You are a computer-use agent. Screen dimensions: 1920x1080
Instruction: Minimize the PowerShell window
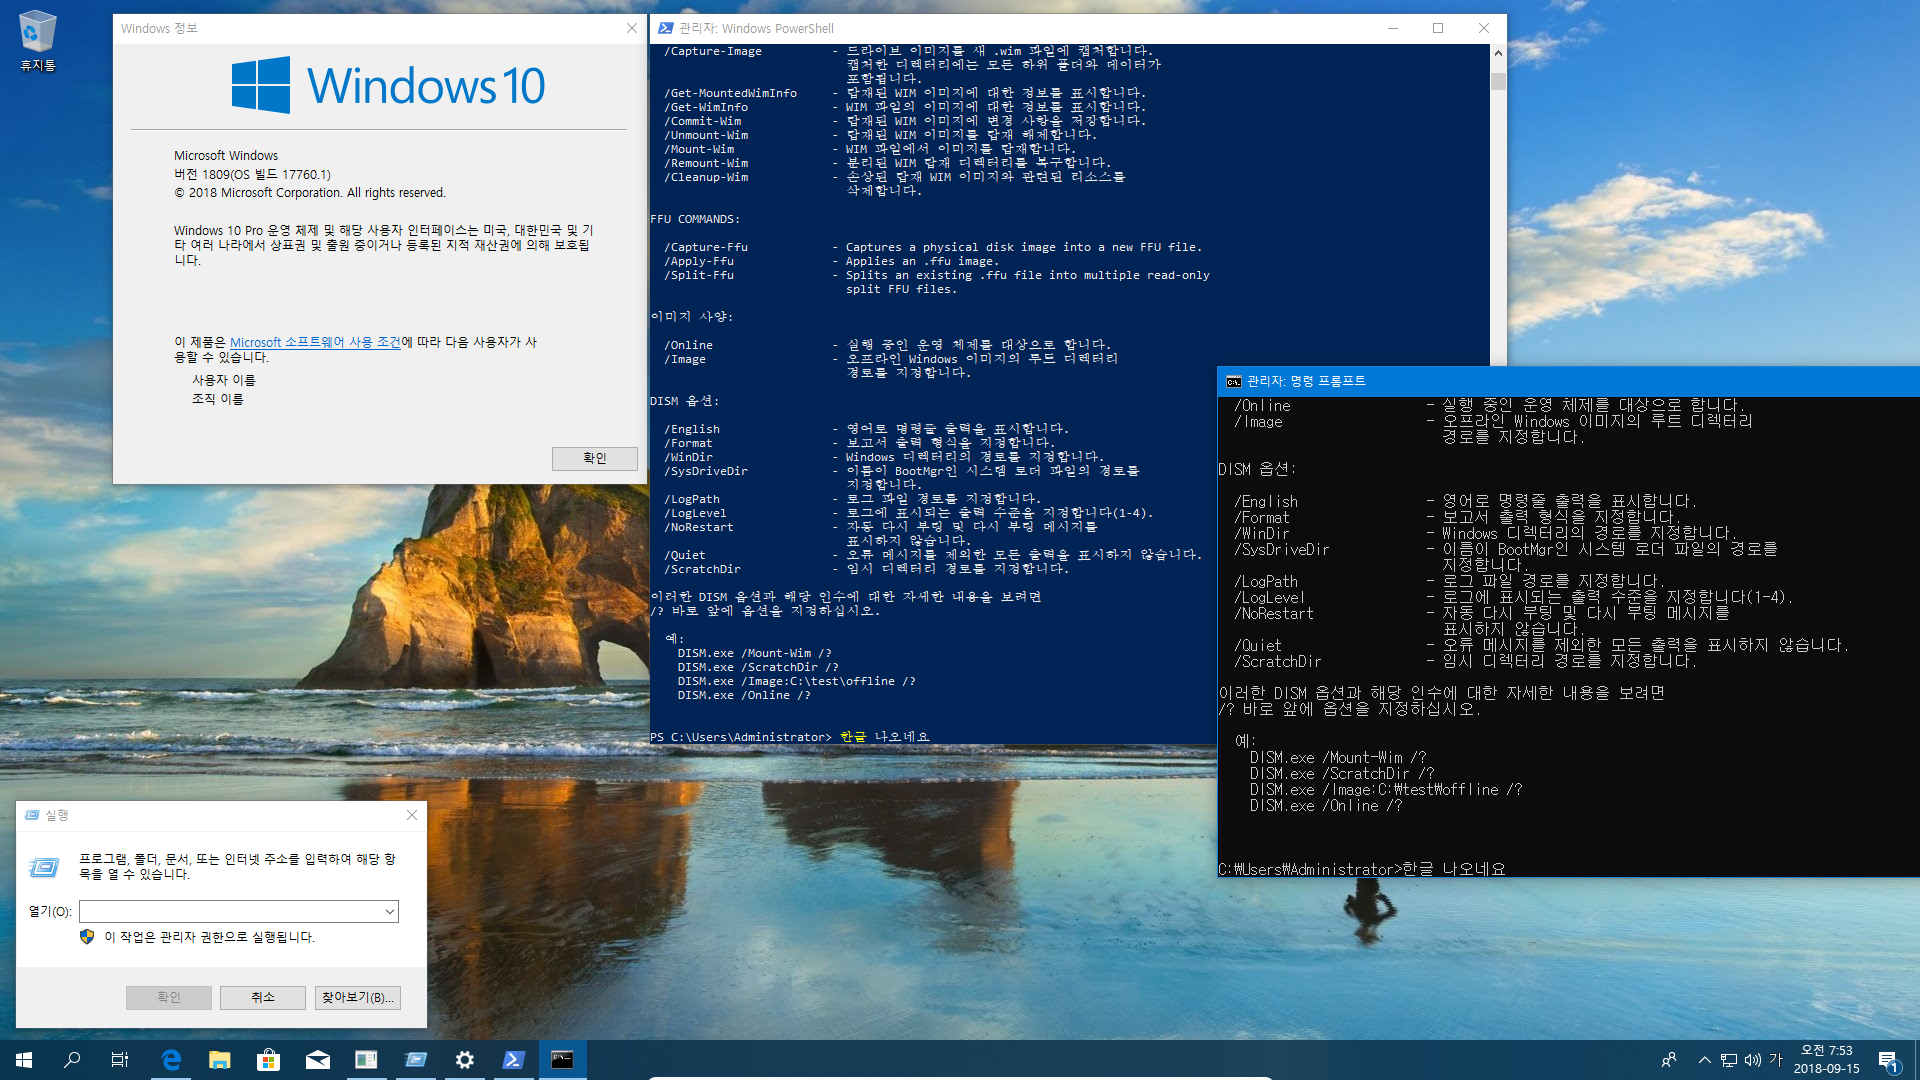pyautogui.click(x=1392, y=28)
